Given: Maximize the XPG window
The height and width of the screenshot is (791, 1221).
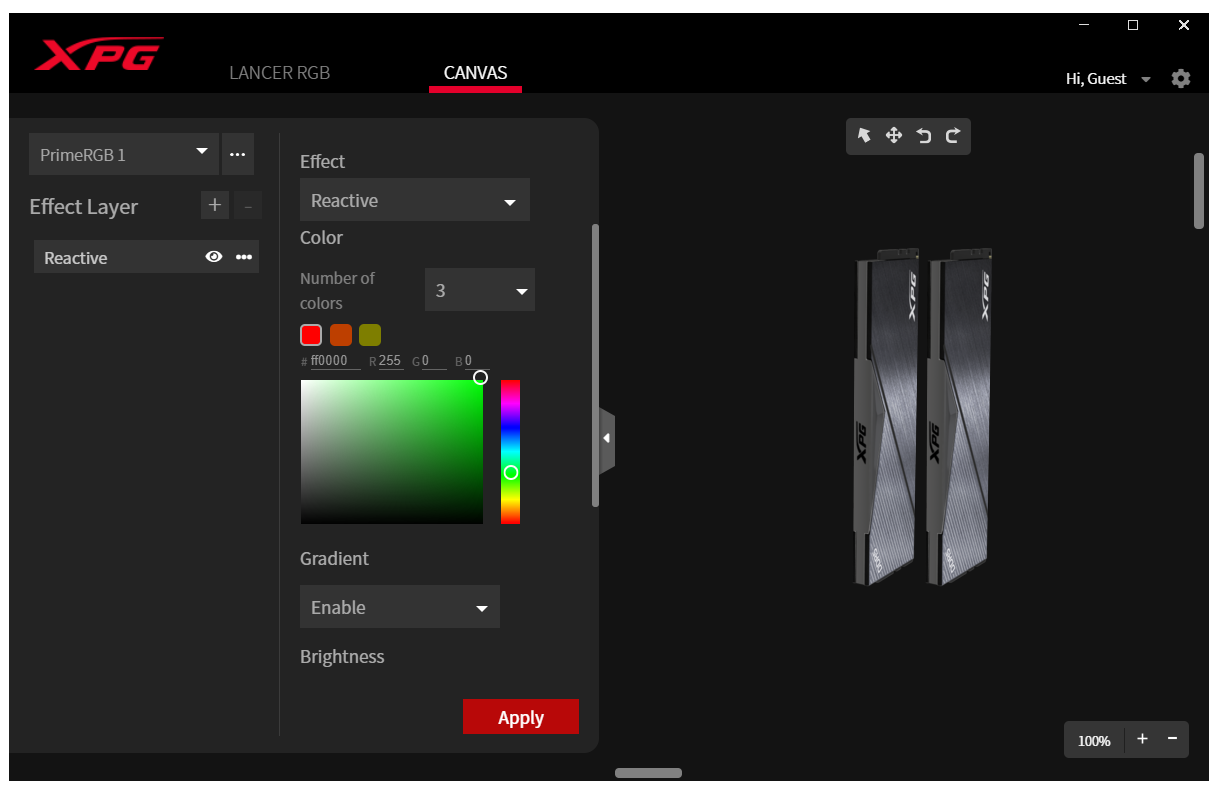Looking at the screenshot, I should pyautogui.click(x=1133, y=25).
